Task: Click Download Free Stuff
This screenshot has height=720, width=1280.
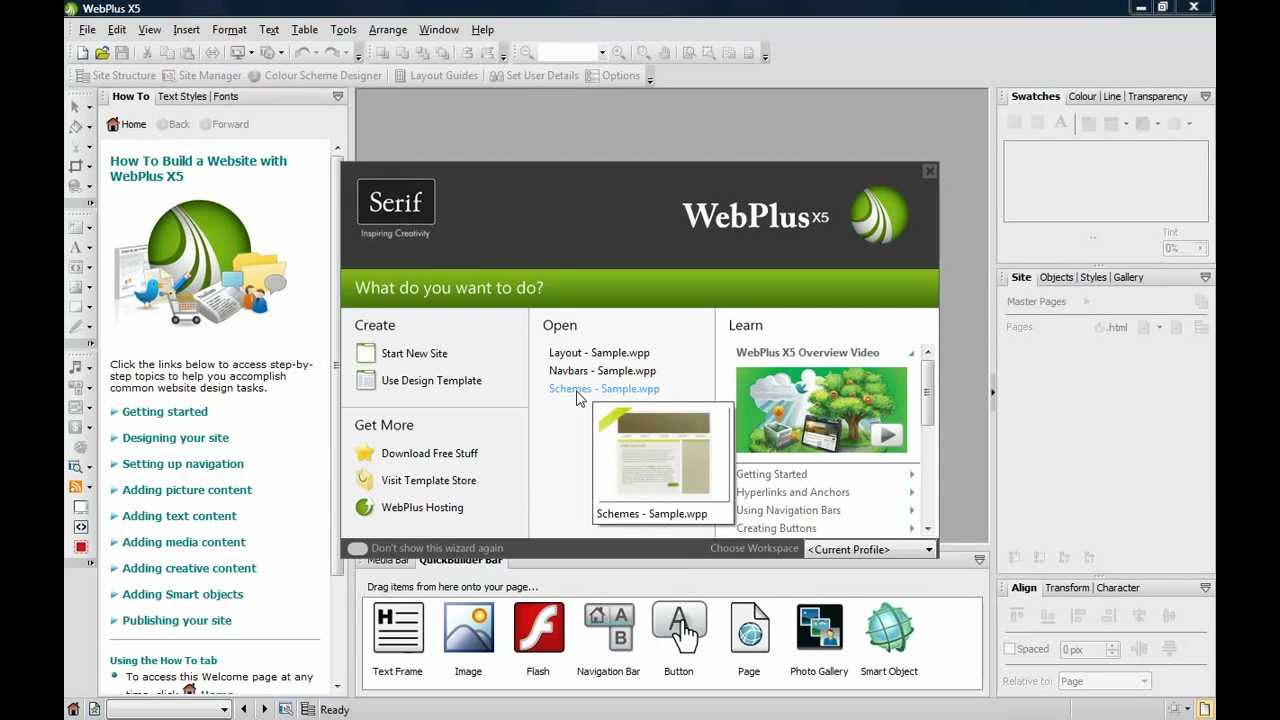Action: [x=417, y=454]
